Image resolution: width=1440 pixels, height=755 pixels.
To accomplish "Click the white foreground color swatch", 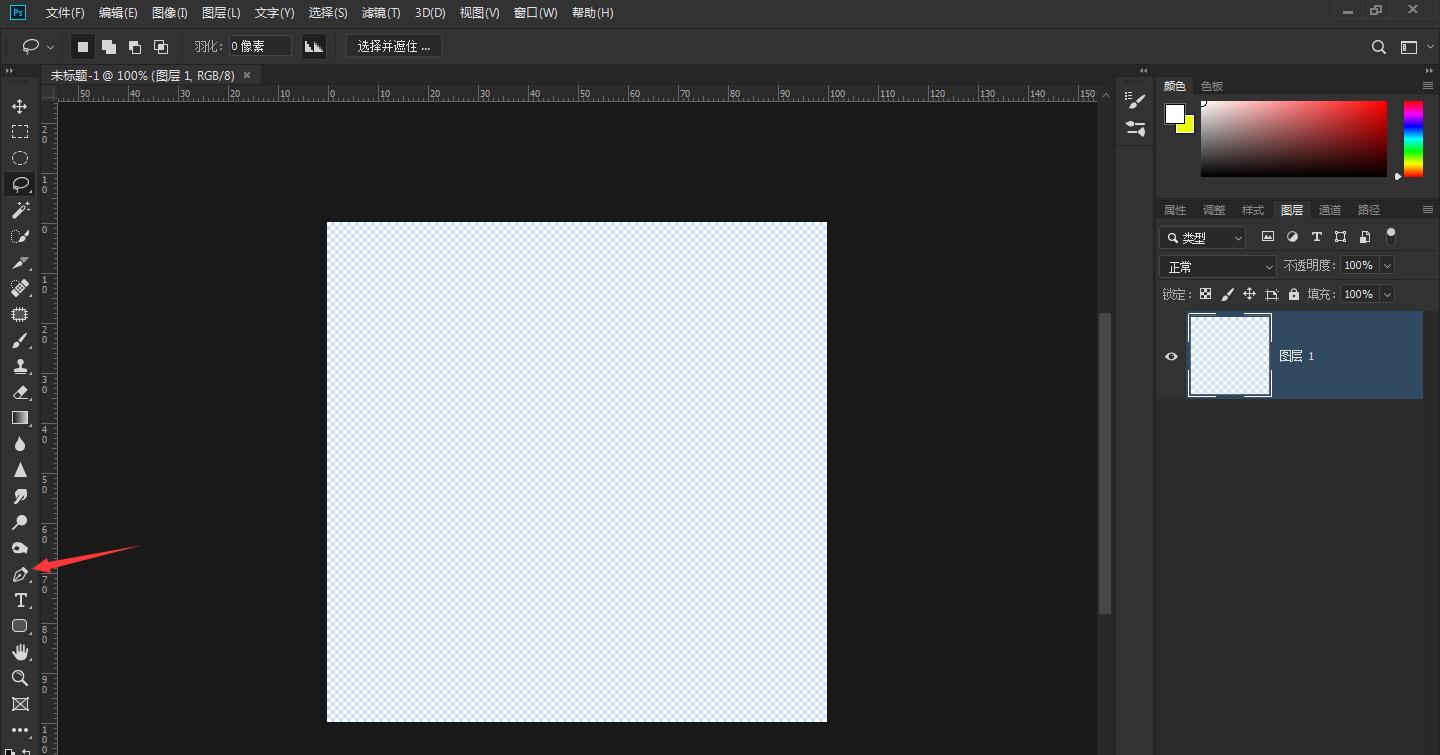I will 1174,114.
